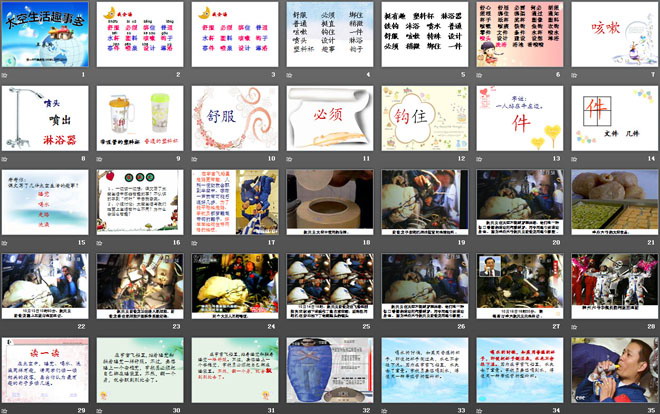Select slide 34 sky-blue thumbnail with red text
The height and width of the screenshot is (414, 660).
tap(520, 370)
